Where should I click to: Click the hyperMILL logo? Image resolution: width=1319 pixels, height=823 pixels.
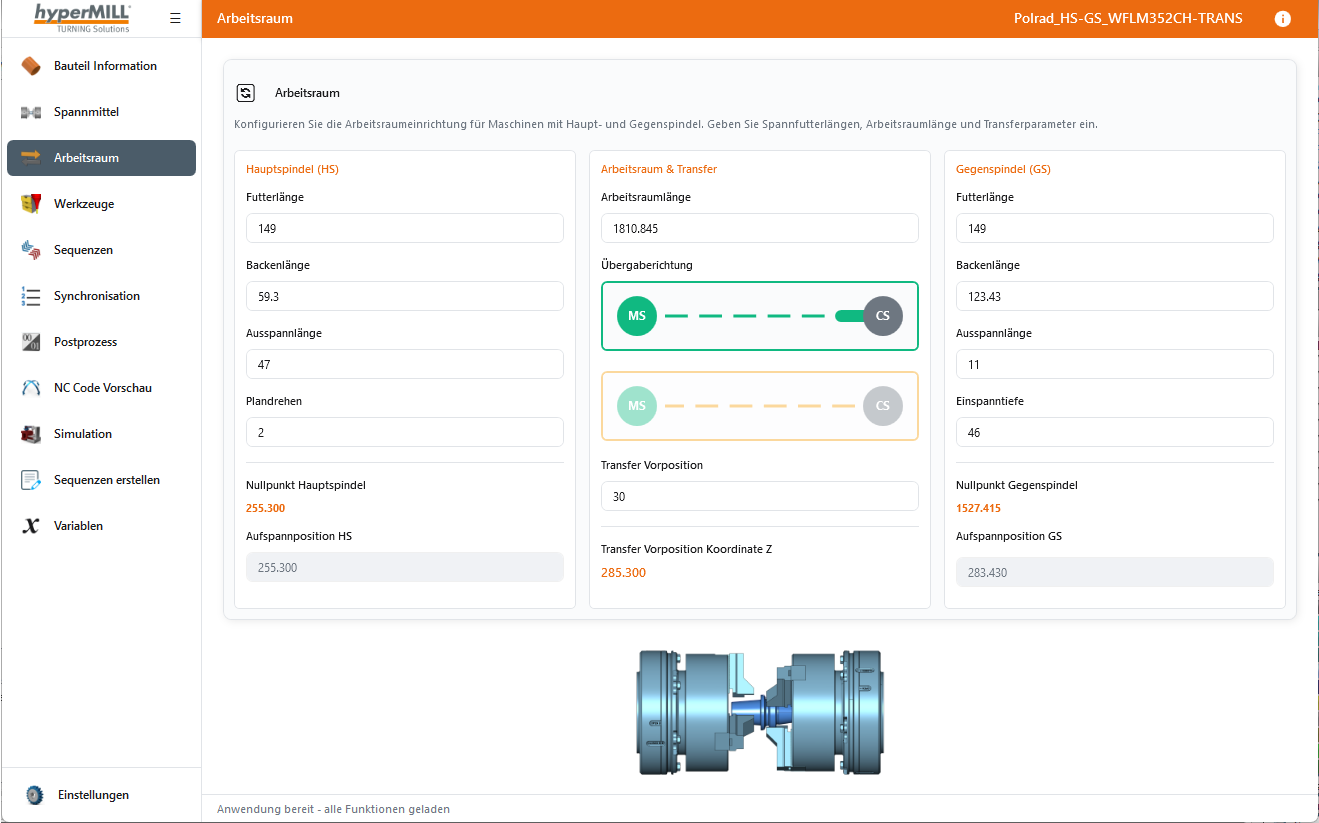point(82,17)
